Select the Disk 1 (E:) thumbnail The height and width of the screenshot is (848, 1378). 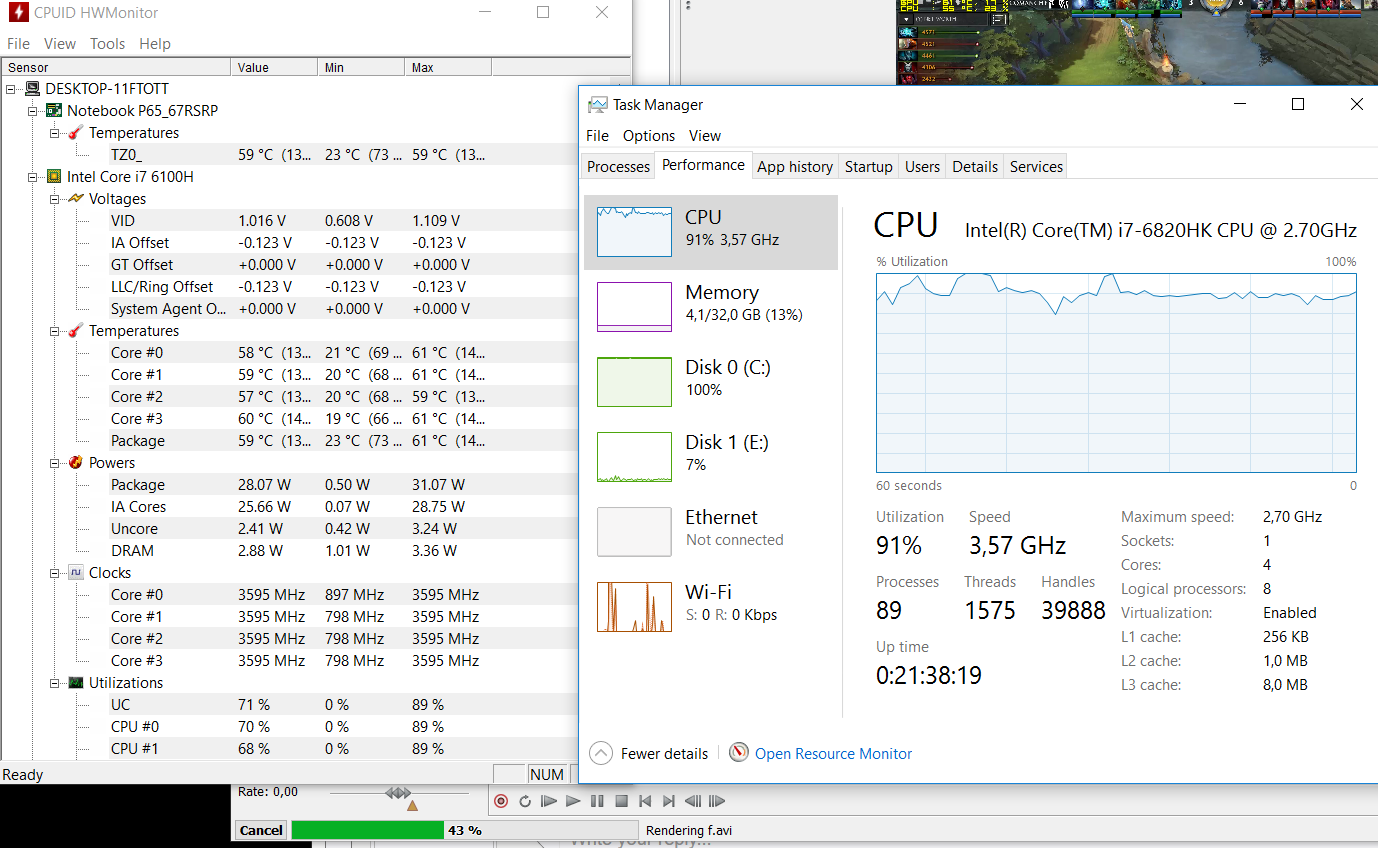pos(634,457)
